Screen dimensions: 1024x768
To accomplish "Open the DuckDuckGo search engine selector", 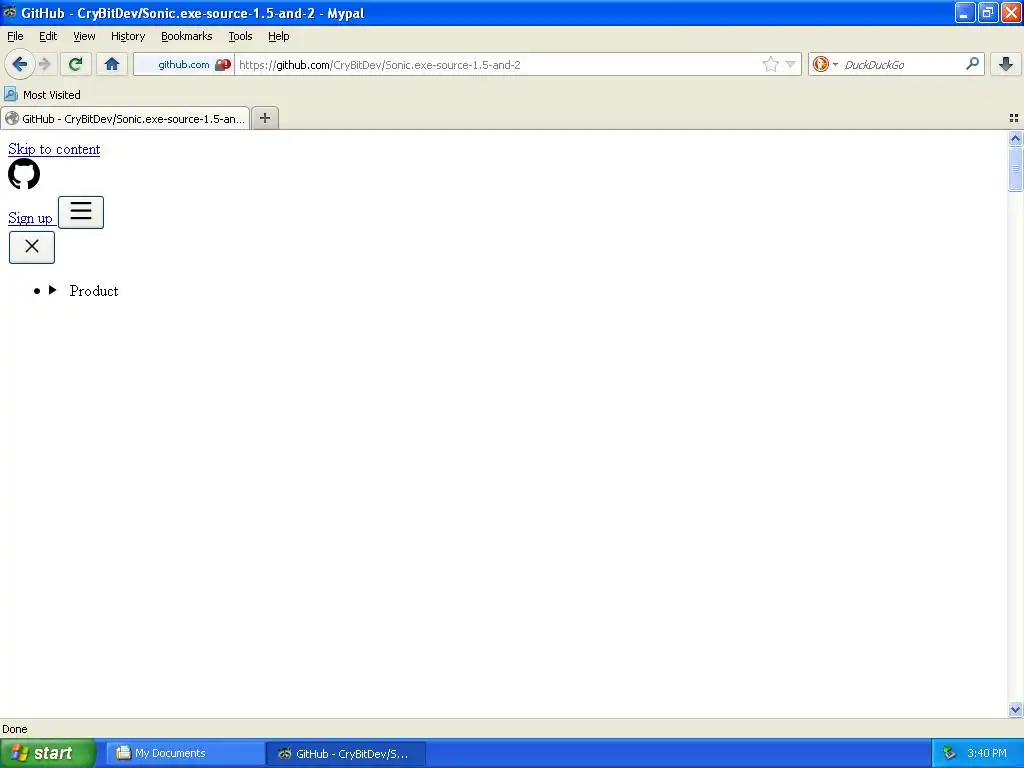I will pos(825,64).
